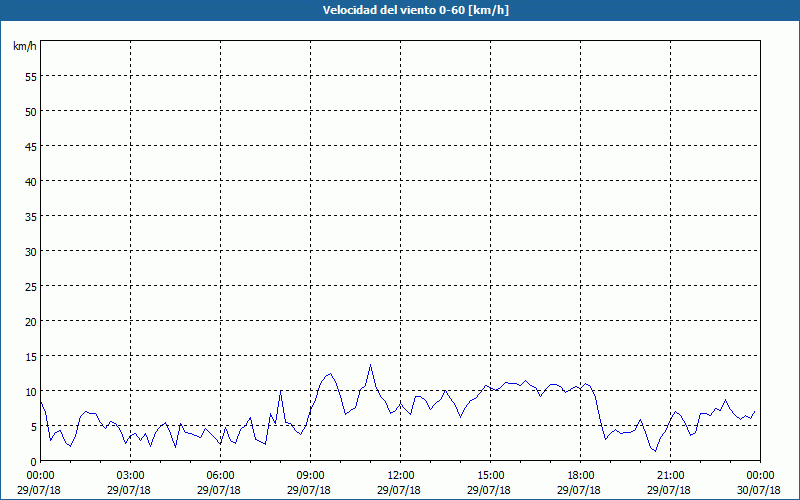The height and width of the screenshot is (500, 800).
Task: Click the 45 km/h axis label
Action: point(31,146)
